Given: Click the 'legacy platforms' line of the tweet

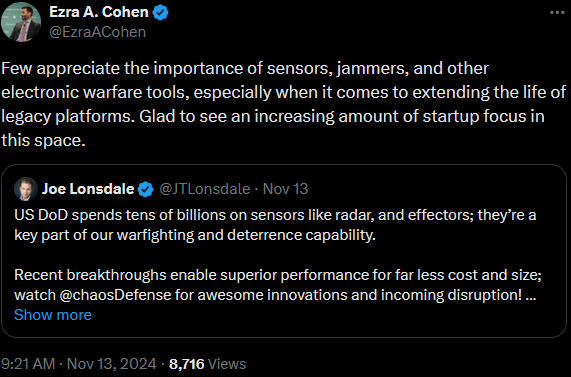Looking at the screenshot, I should coord(273,116).
